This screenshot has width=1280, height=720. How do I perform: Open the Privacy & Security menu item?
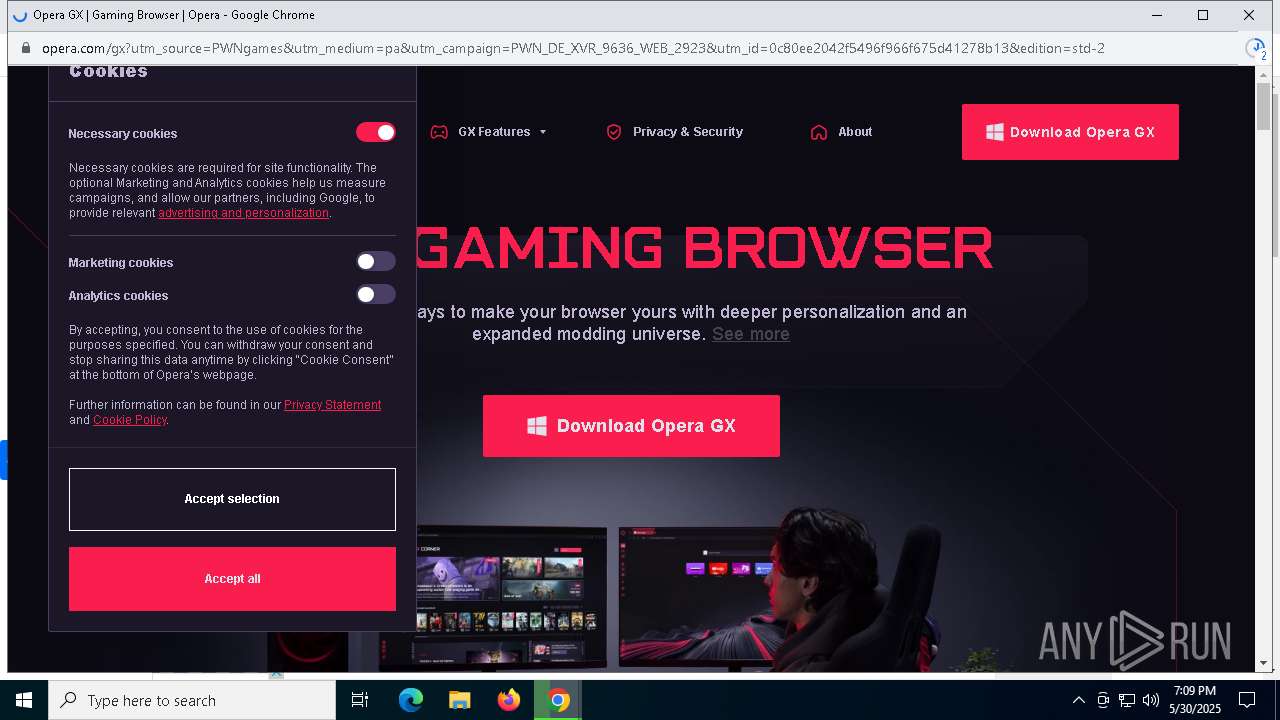(687, 132)
